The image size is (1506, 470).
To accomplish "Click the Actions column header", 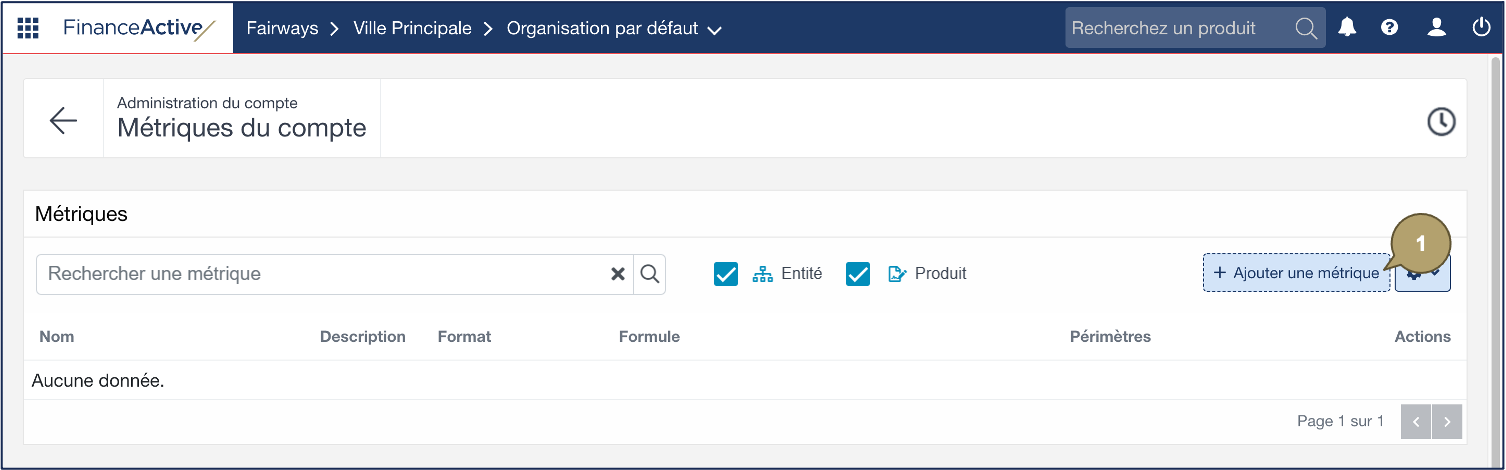I will pos(1423,337).
